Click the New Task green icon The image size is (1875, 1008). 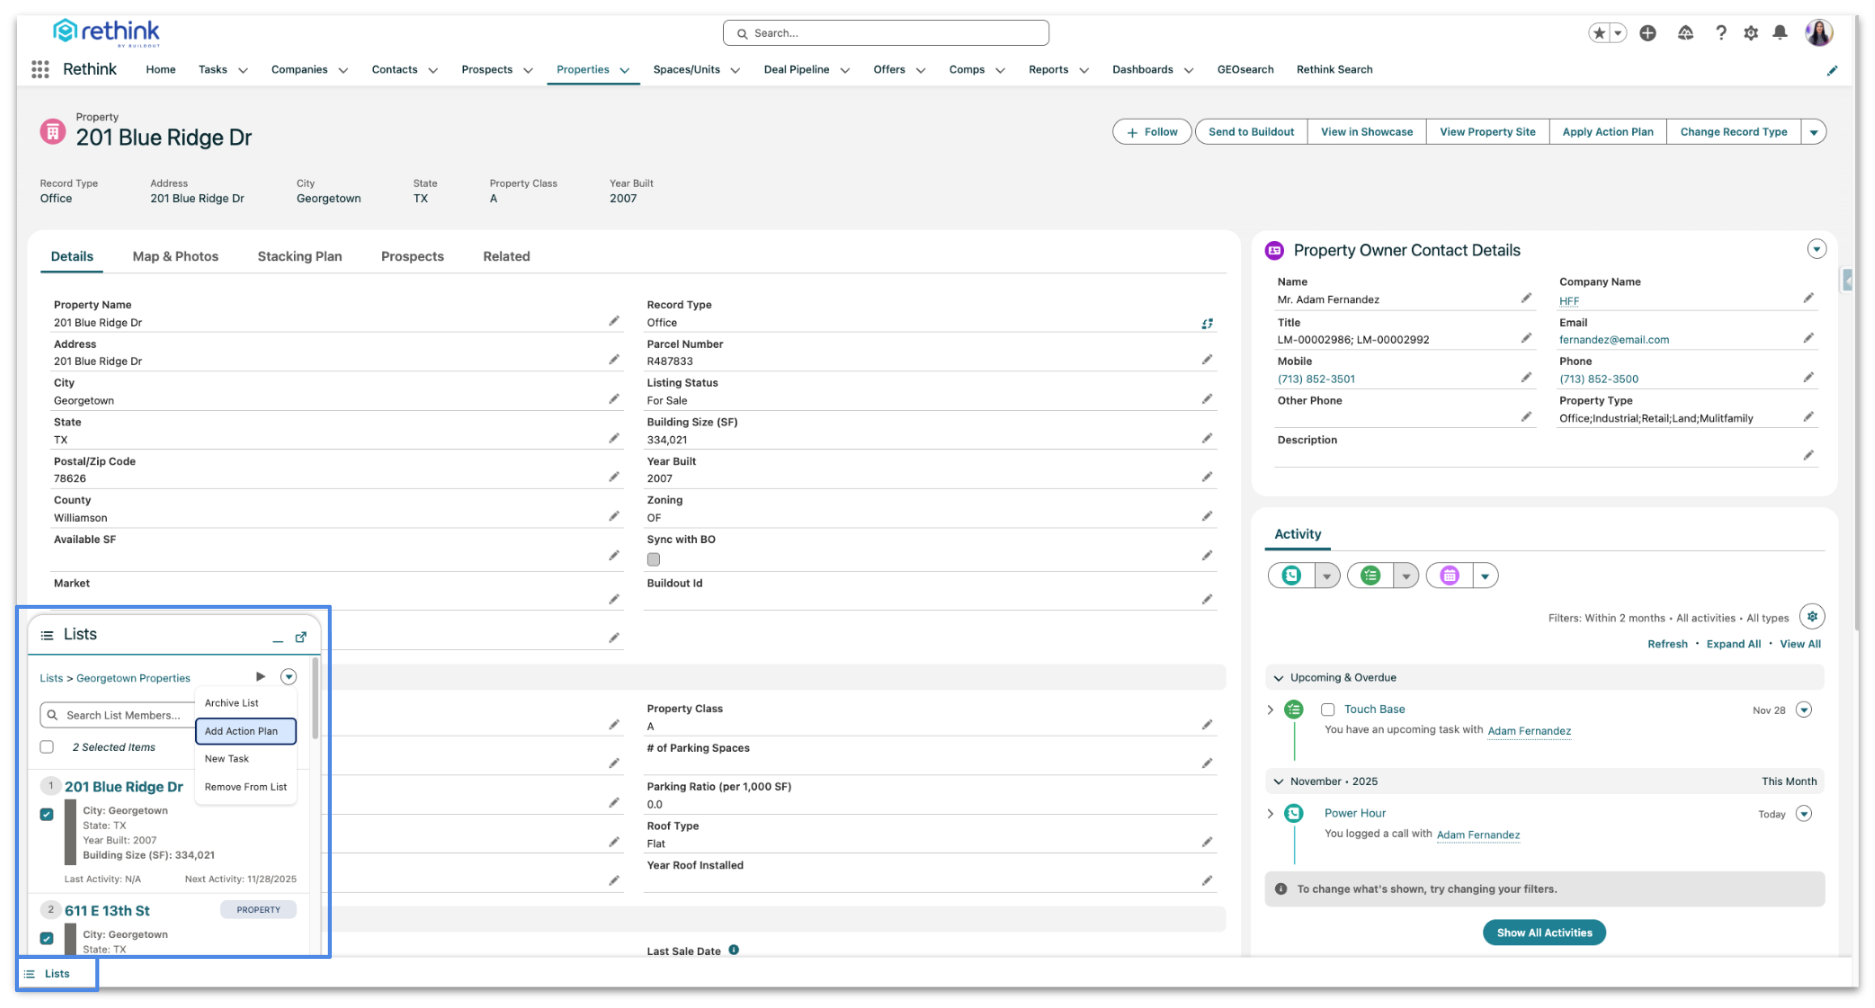tap(1371, 575)
